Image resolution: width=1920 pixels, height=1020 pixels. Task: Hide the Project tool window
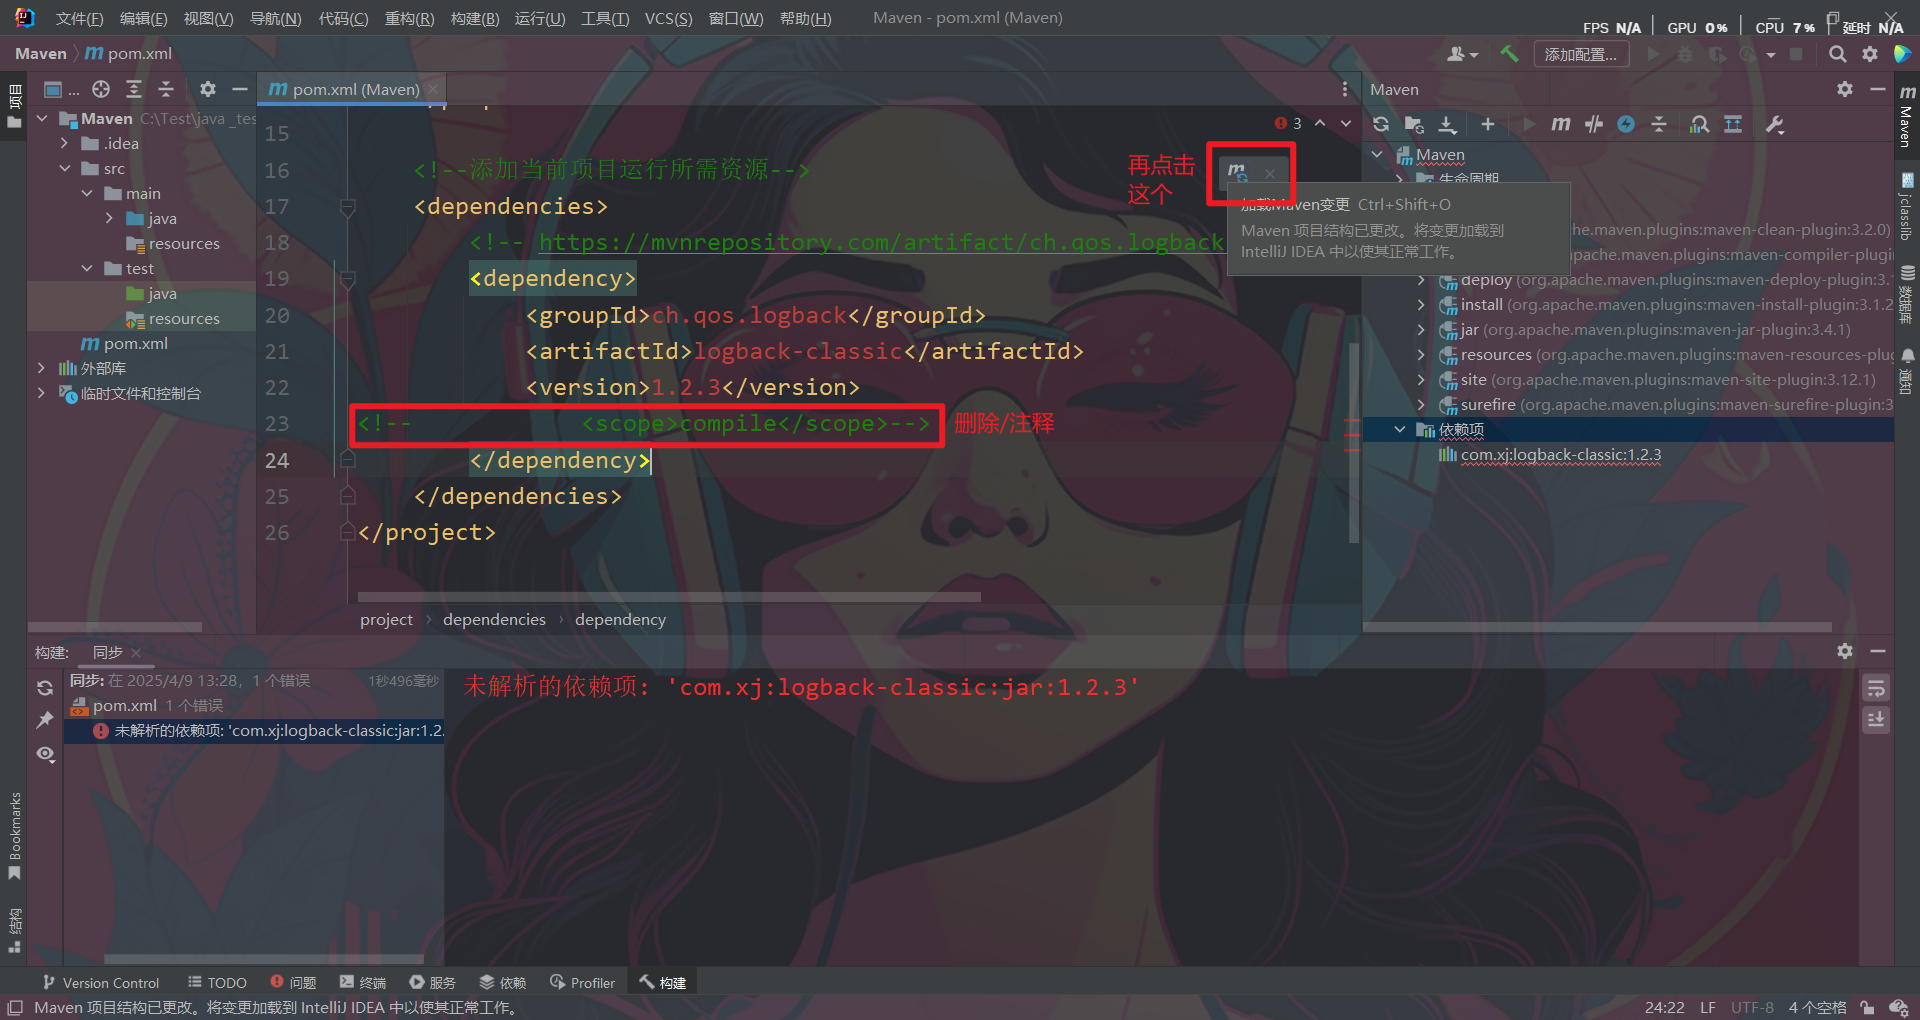point(239,89)
